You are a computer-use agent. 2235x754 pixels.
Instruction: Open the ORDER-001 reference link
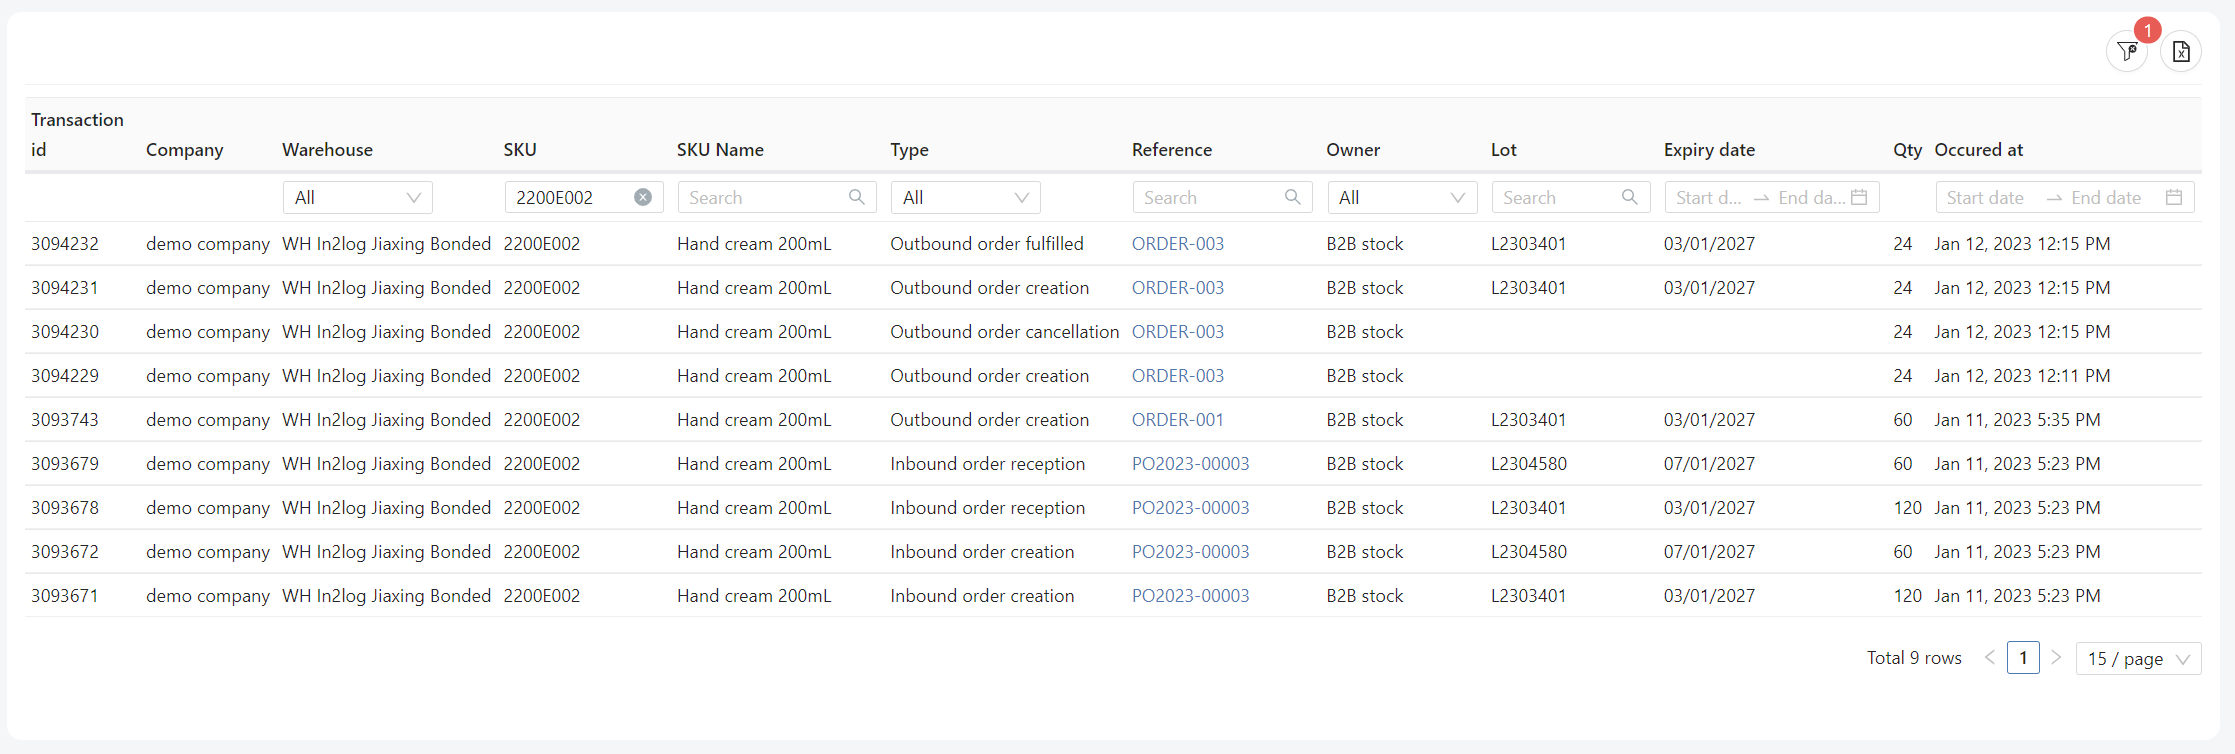[x=1177, y=420]
